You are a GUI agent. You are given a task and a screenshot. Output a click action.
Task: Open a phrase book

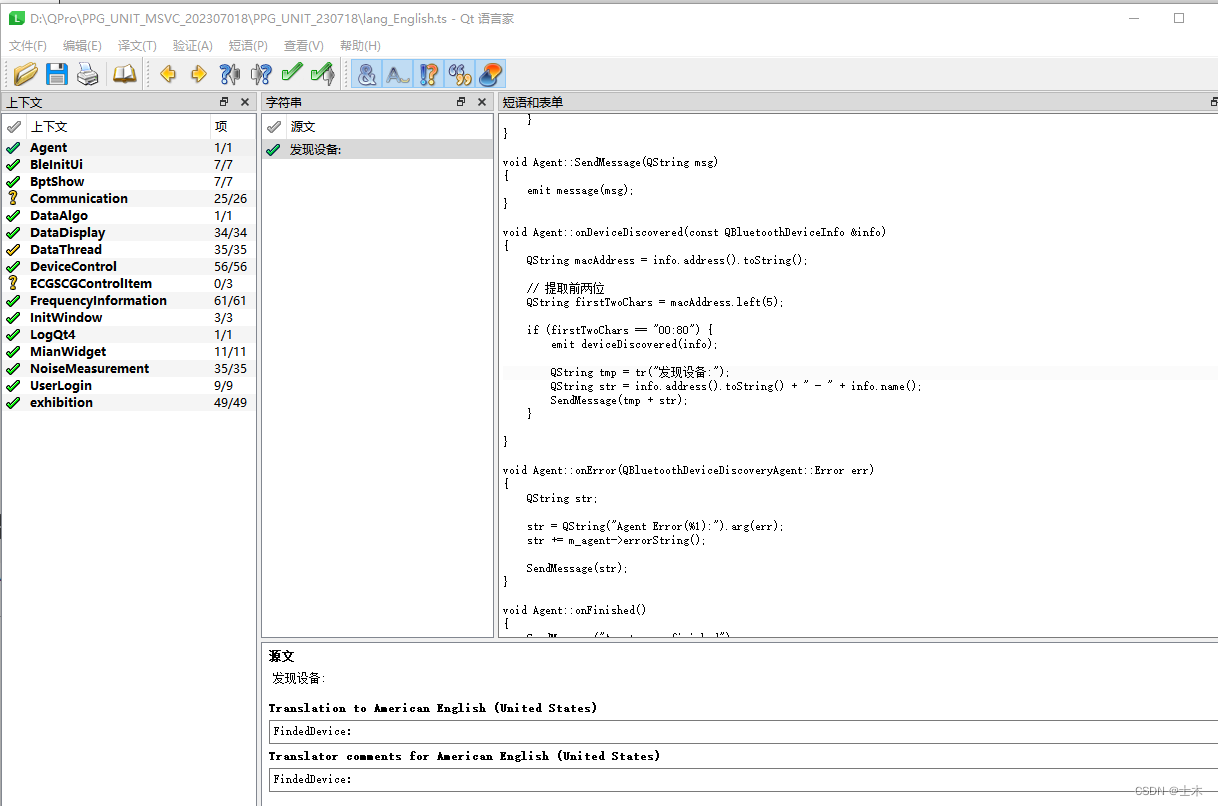[x=124, y=73]
